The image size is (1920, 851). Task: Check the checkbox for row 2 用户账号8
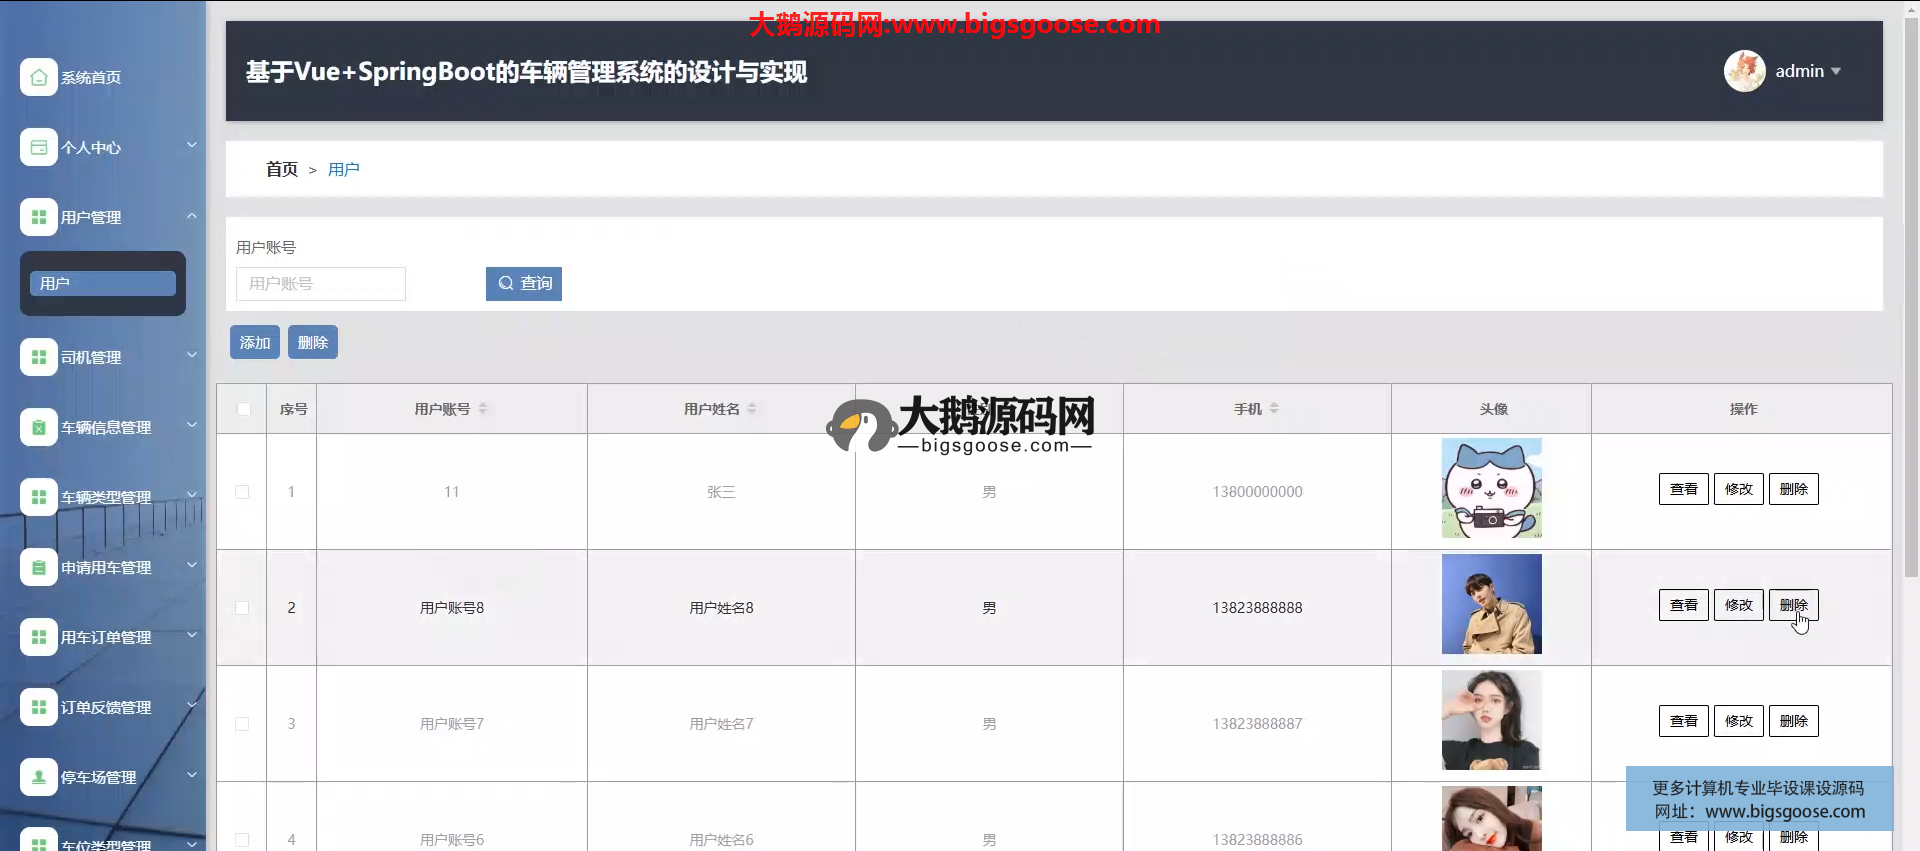point(242,608)
